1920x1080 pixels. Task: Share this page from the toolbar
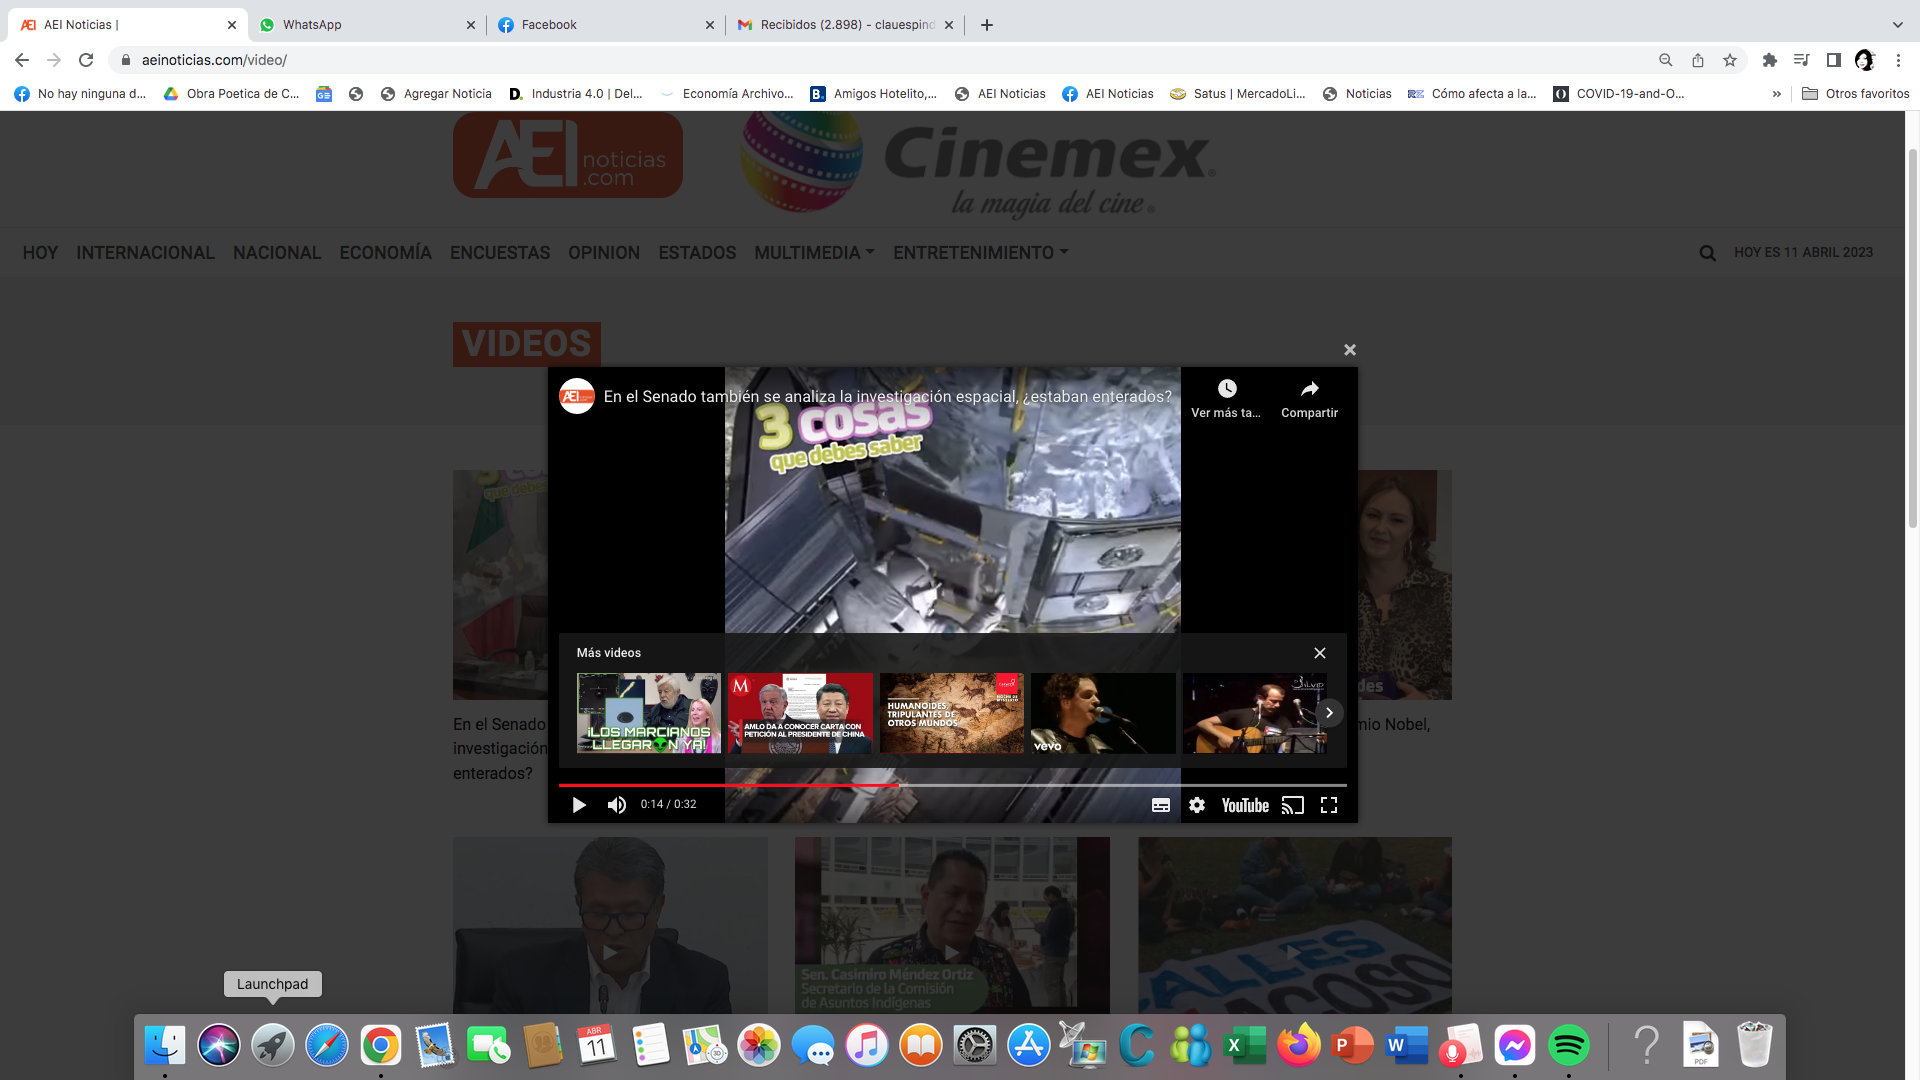1698,60
